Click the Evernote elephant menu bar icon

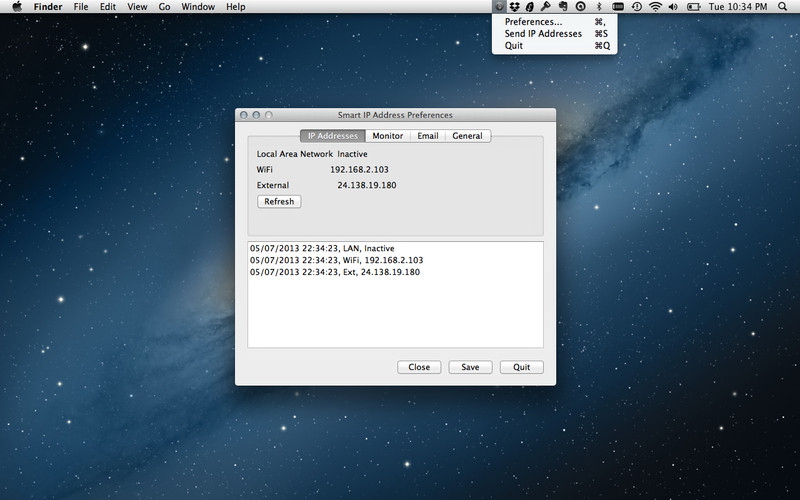pos(563,7)
